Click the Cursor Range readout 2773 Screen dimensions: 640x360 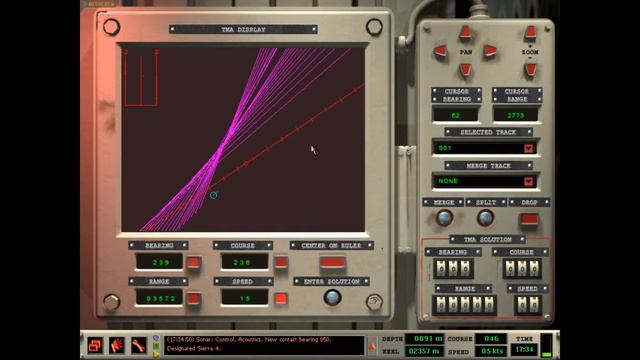tap(516, 116)
